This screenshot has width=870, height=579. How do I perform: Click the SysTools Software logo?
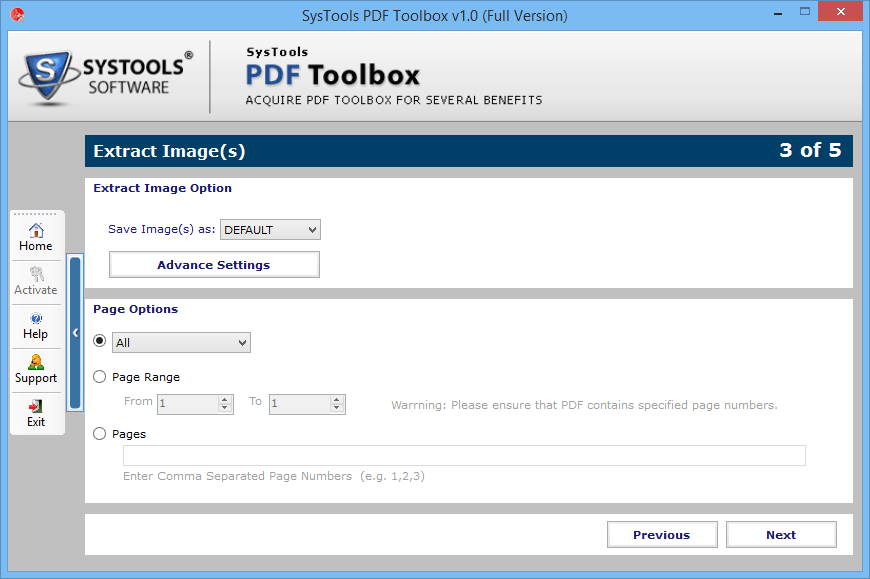click(x=107, y=77)
